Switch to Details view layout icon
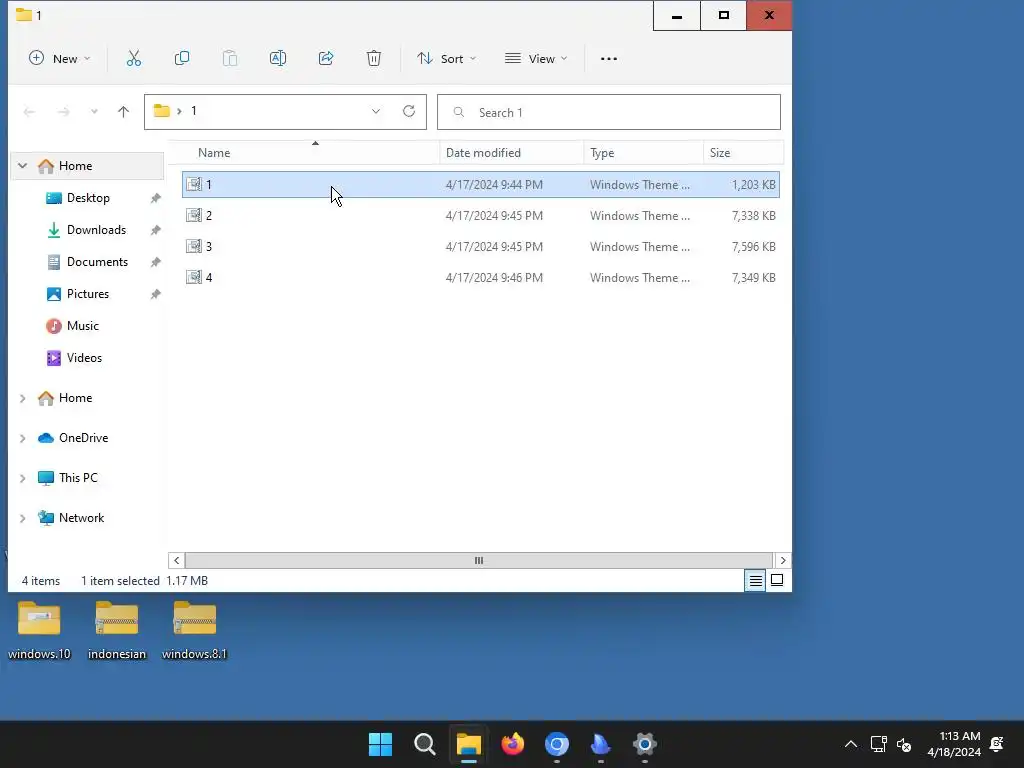Image resolution: width=1024 pixels, height=768 pixels. pyautogui.click(x=756, y=580)
